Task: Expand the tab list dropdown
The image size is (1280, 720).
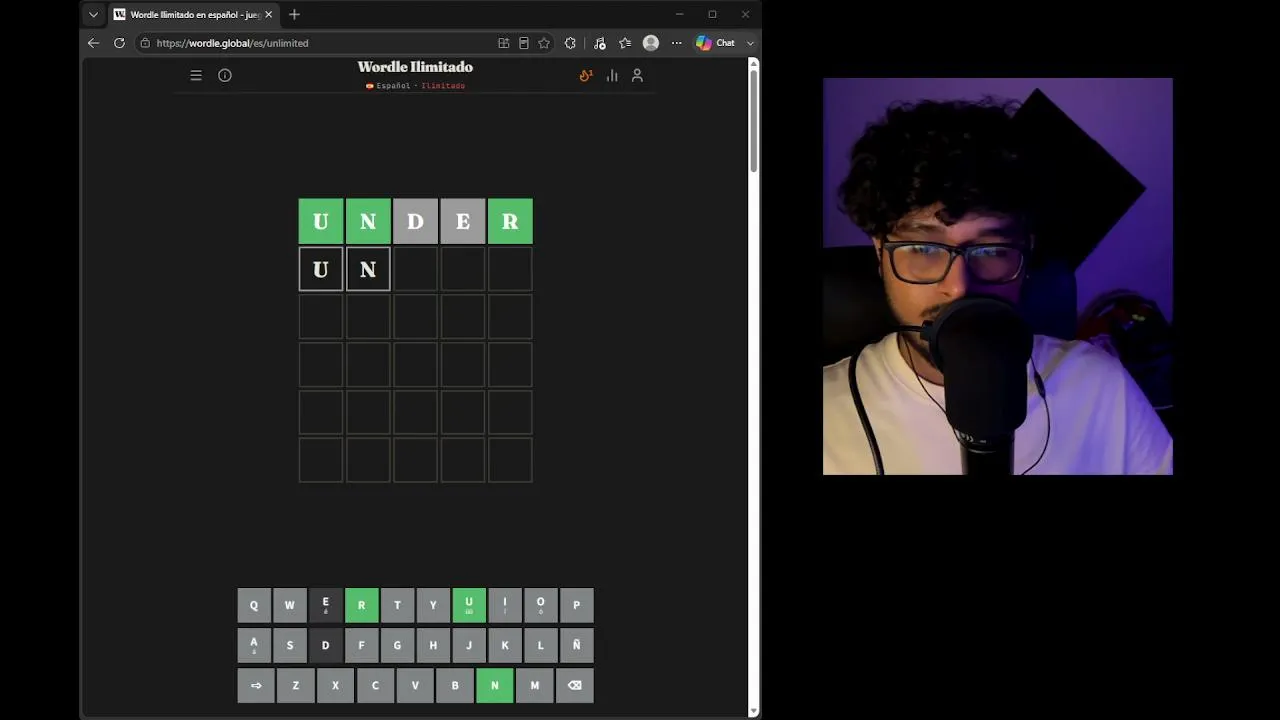Action: [x=93, y=15]
